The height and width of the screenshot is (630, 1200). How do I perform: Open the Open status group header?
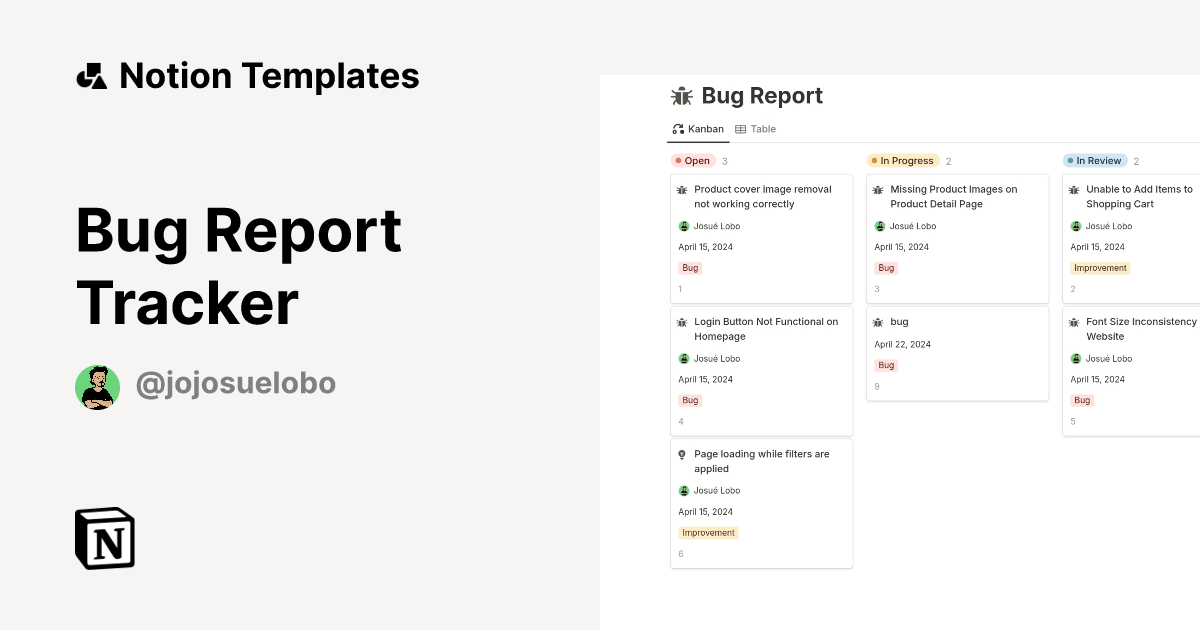(694, 160)
